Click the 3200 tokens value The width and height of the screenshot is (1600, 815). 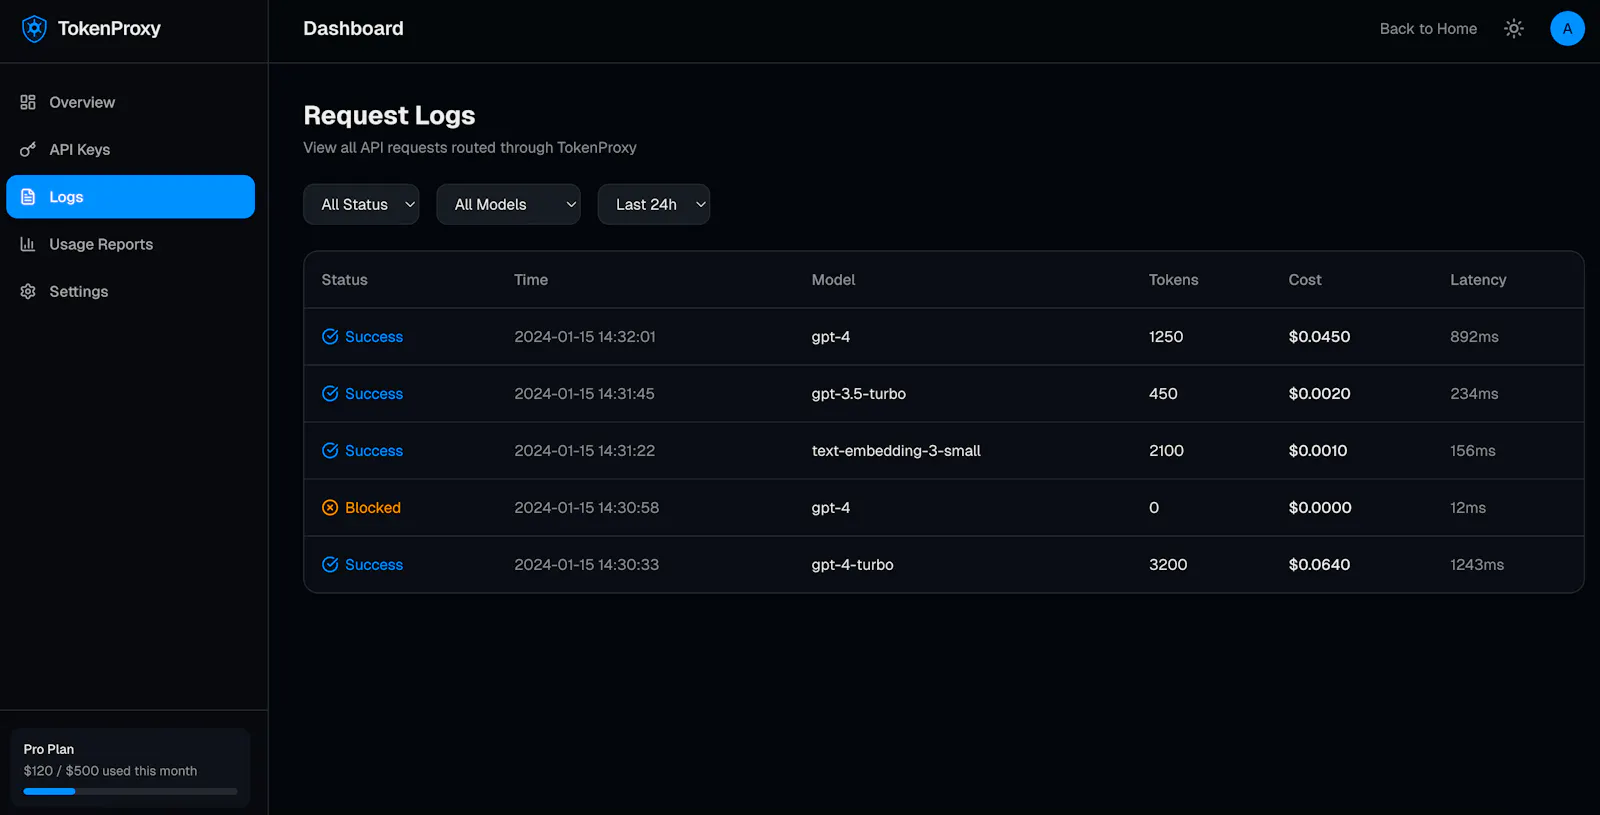click(x=1168, y=565)
